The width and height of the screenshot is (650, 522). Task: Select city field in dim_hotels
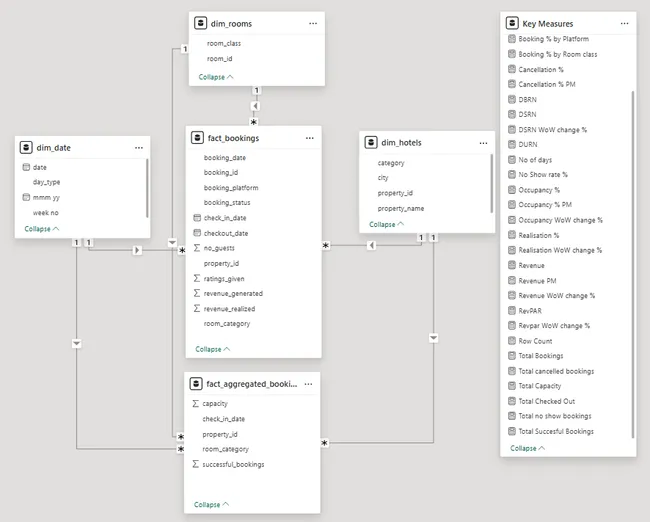[x=383, y=178]
